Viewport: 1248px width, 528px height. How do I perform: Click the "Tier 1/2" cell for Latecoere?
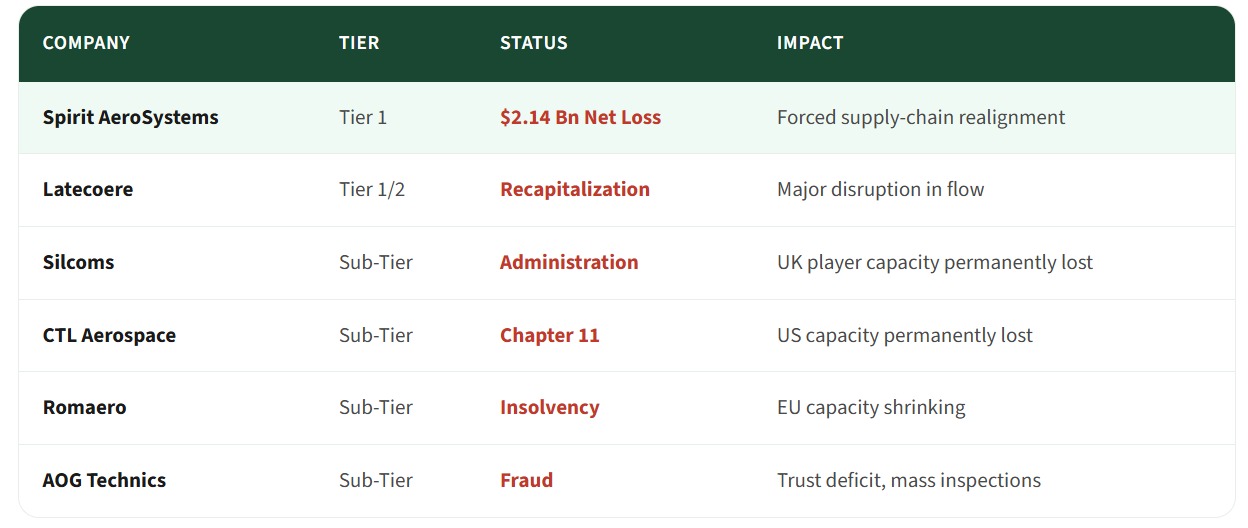[x=372, y=189]
